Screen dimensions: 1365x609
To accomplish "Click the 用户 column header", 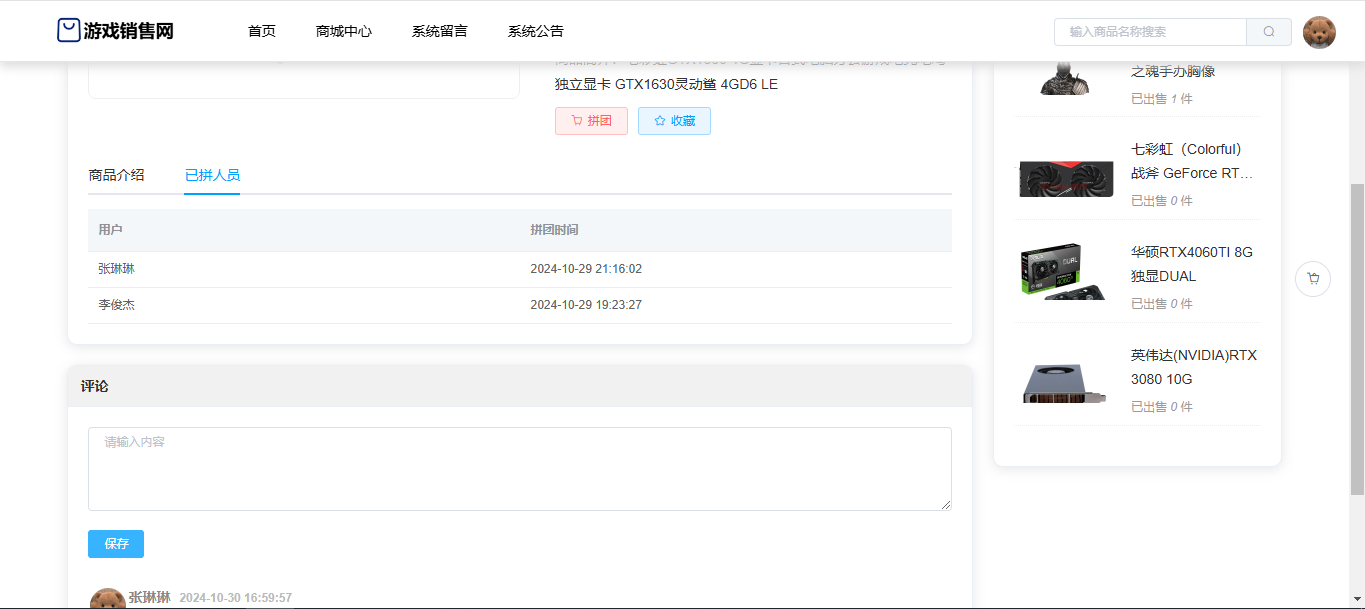I will pyautogui.click(x=110, y=230).
